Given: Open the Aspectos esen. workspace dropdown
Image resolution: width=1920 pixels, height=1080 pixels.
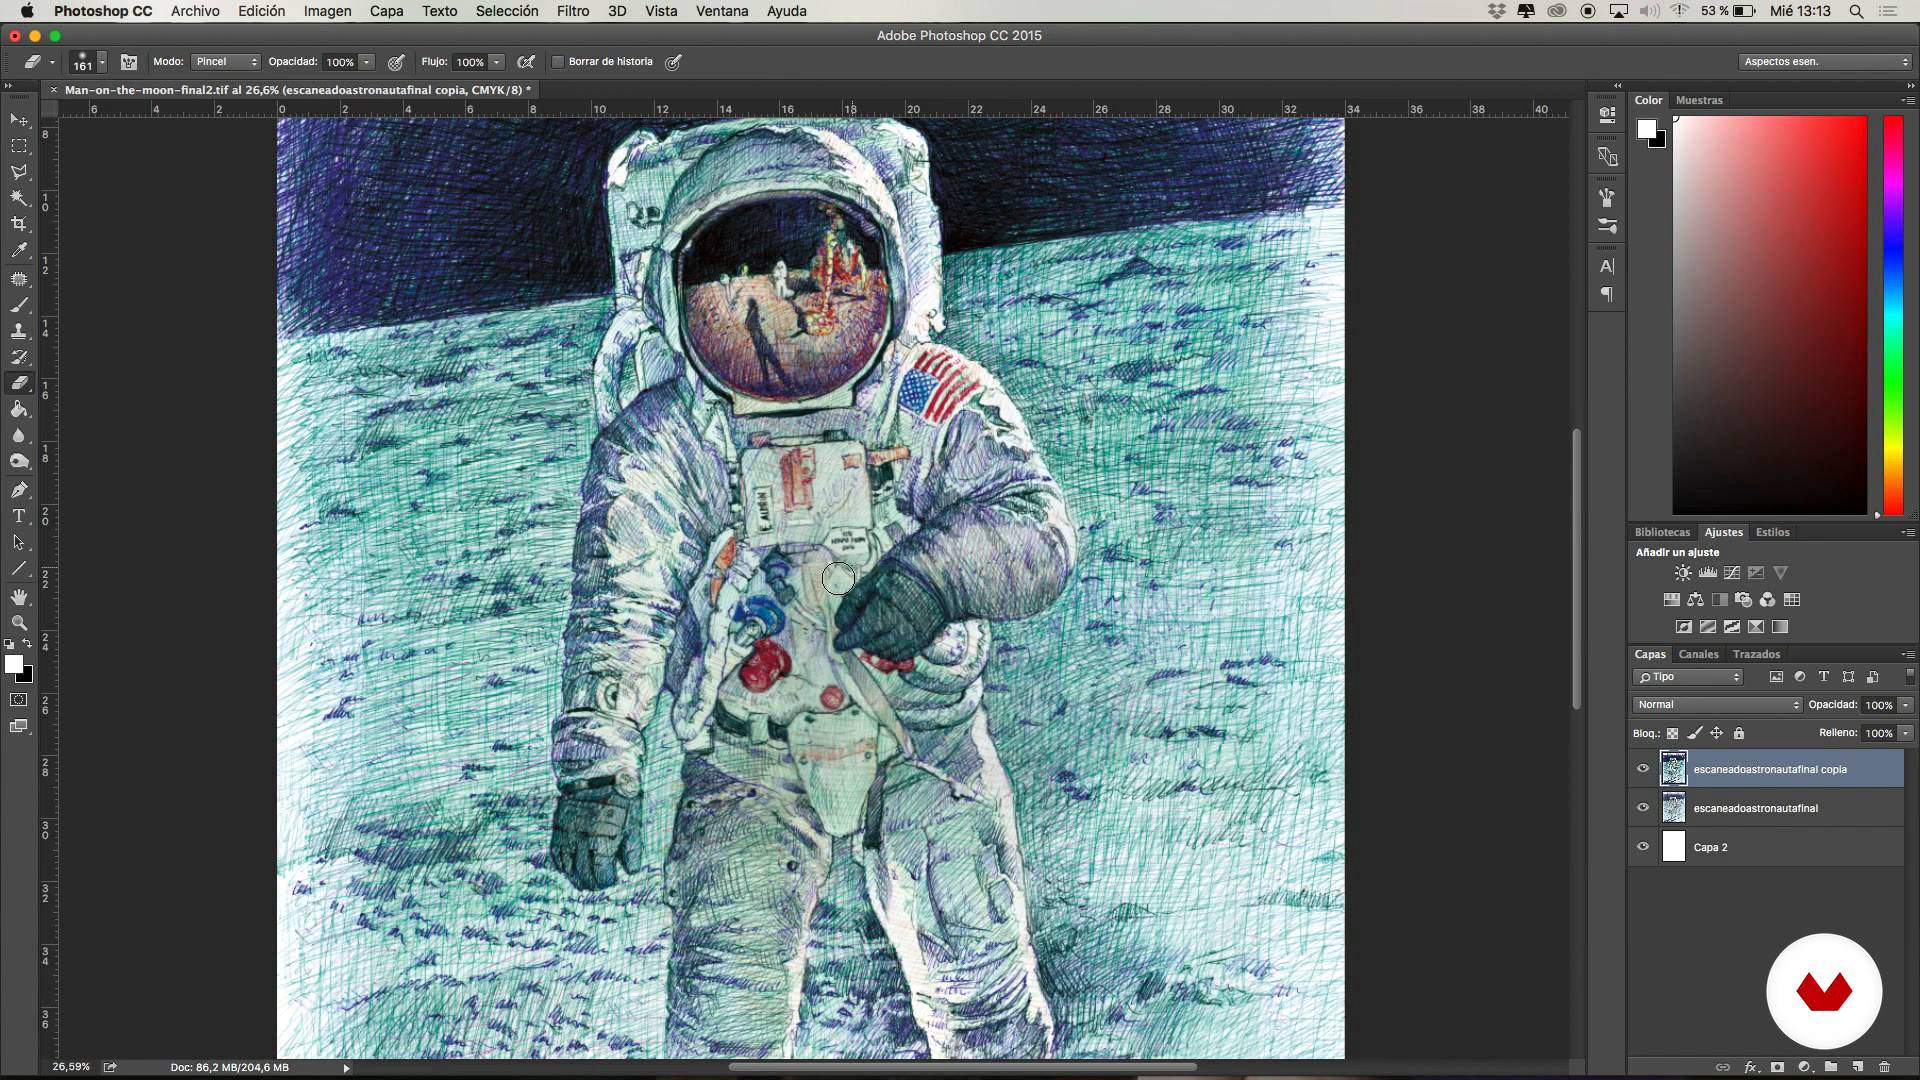Looking at the screenshot, I should [1825, 62].
